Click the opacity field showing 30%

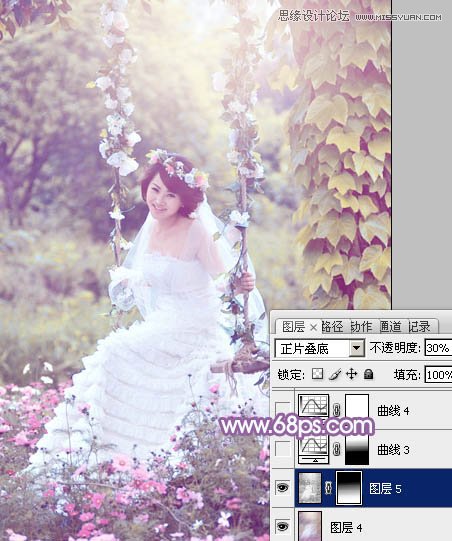pyautogui.click(x=438, y=348)
